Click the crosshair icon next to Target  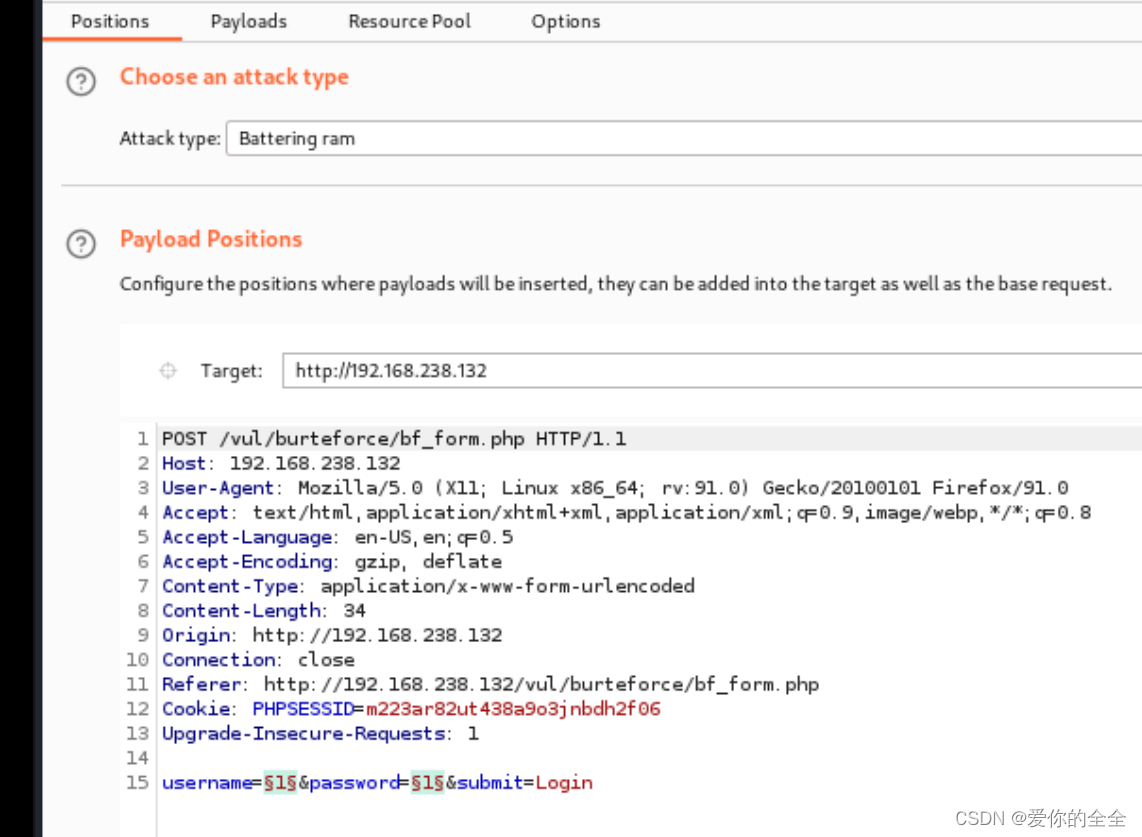(168, 371)
